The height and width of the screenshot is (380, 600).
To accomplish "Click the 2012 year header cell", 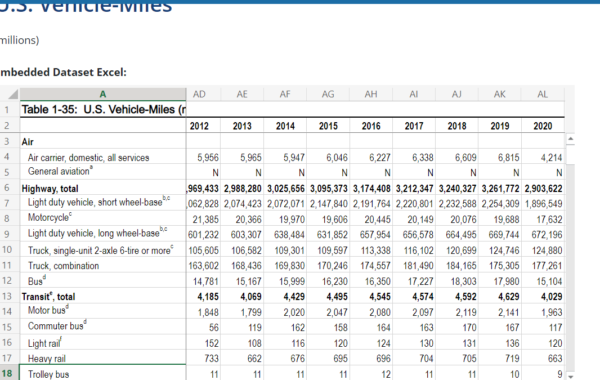I will tap(199, 126).
